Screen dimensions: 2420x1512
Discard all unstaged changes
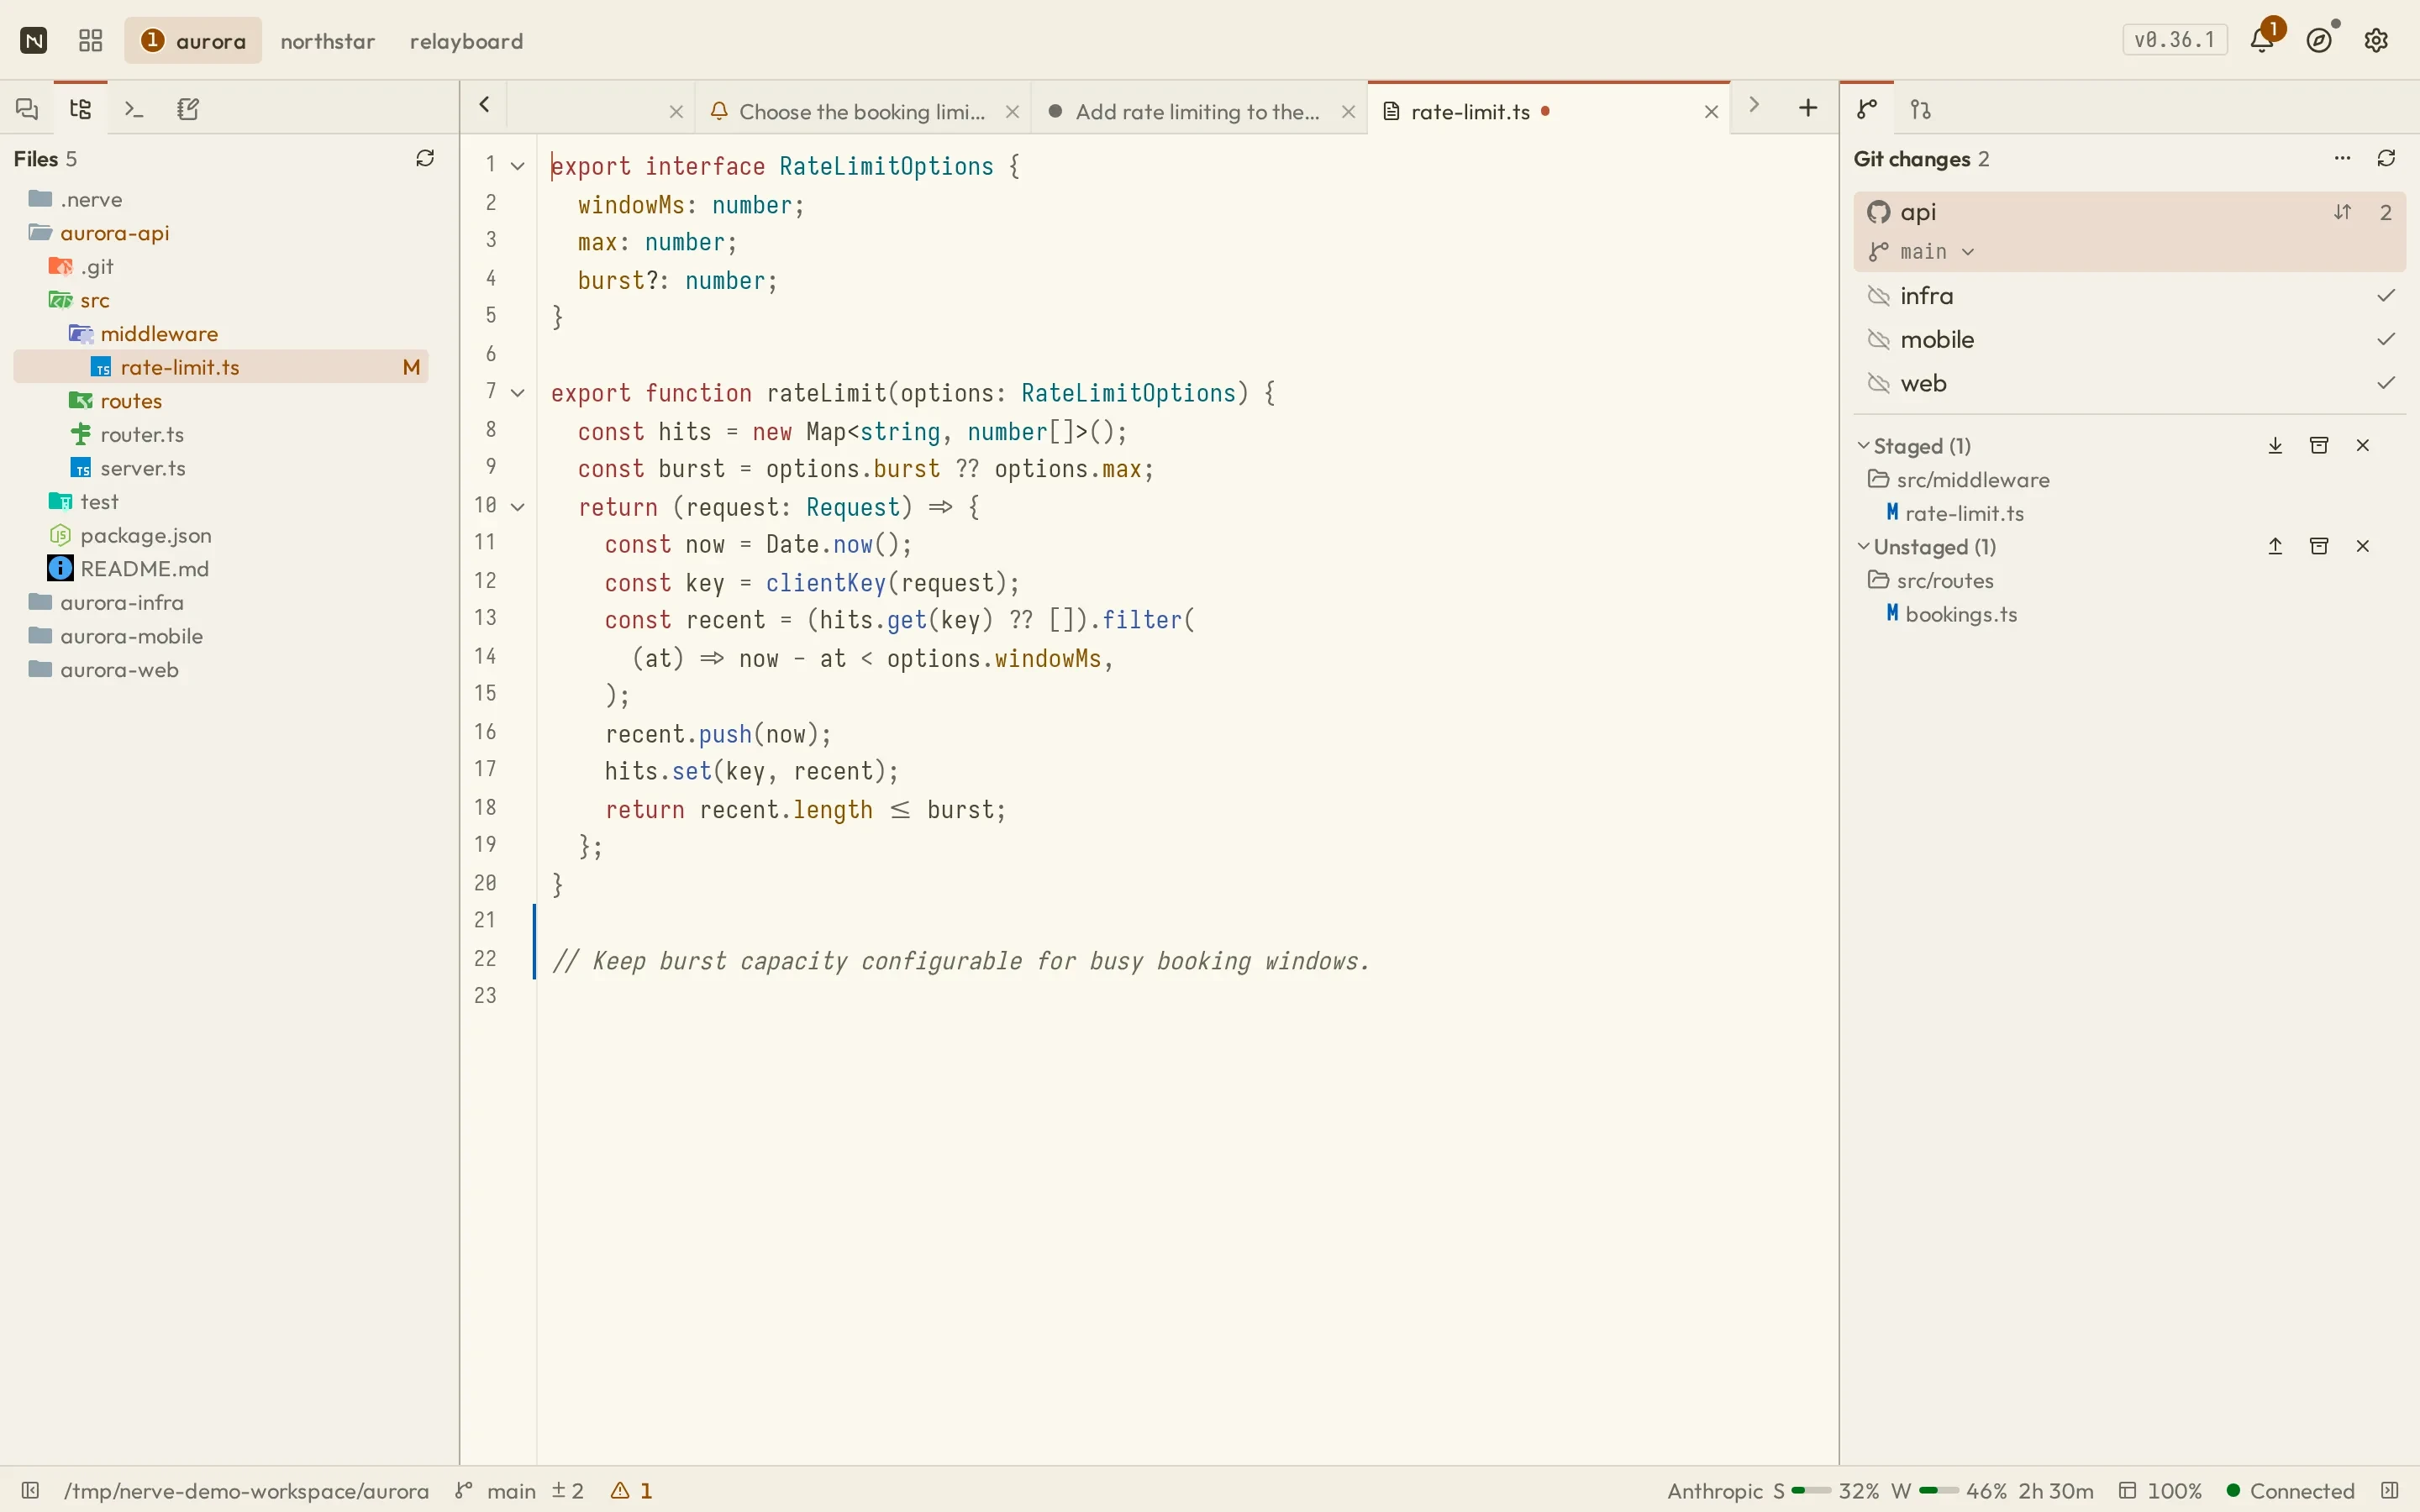(2364, 546)
